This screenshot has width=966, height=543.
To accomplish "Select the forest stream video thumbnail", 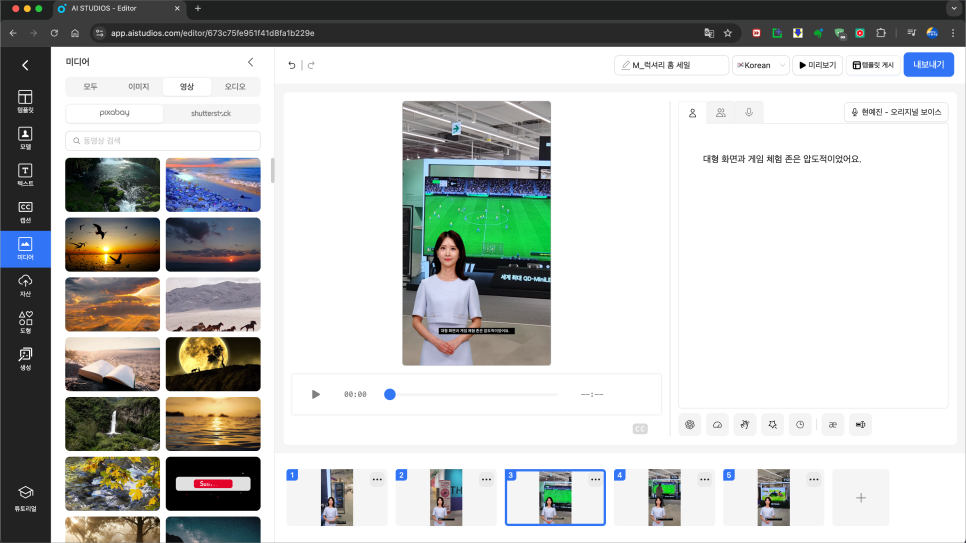I will [x=113, y=185].
